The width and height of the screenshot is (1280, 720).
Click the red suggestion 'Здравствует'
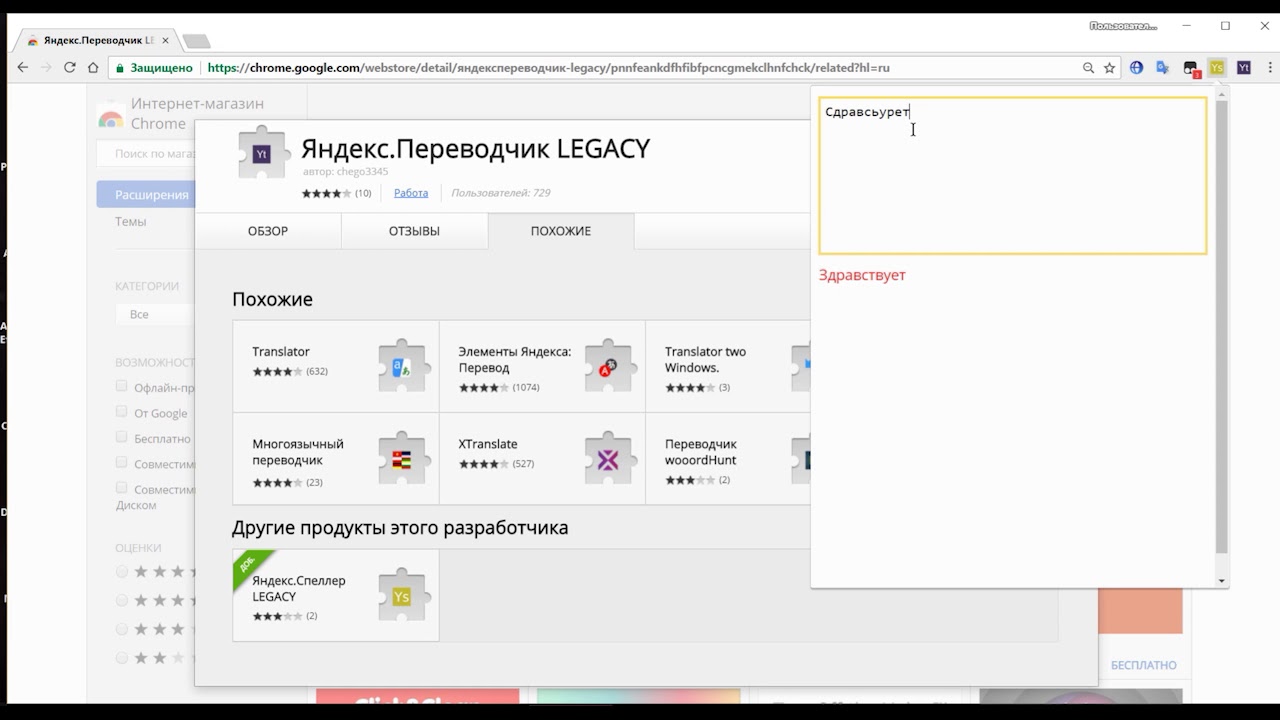[862, 275]
